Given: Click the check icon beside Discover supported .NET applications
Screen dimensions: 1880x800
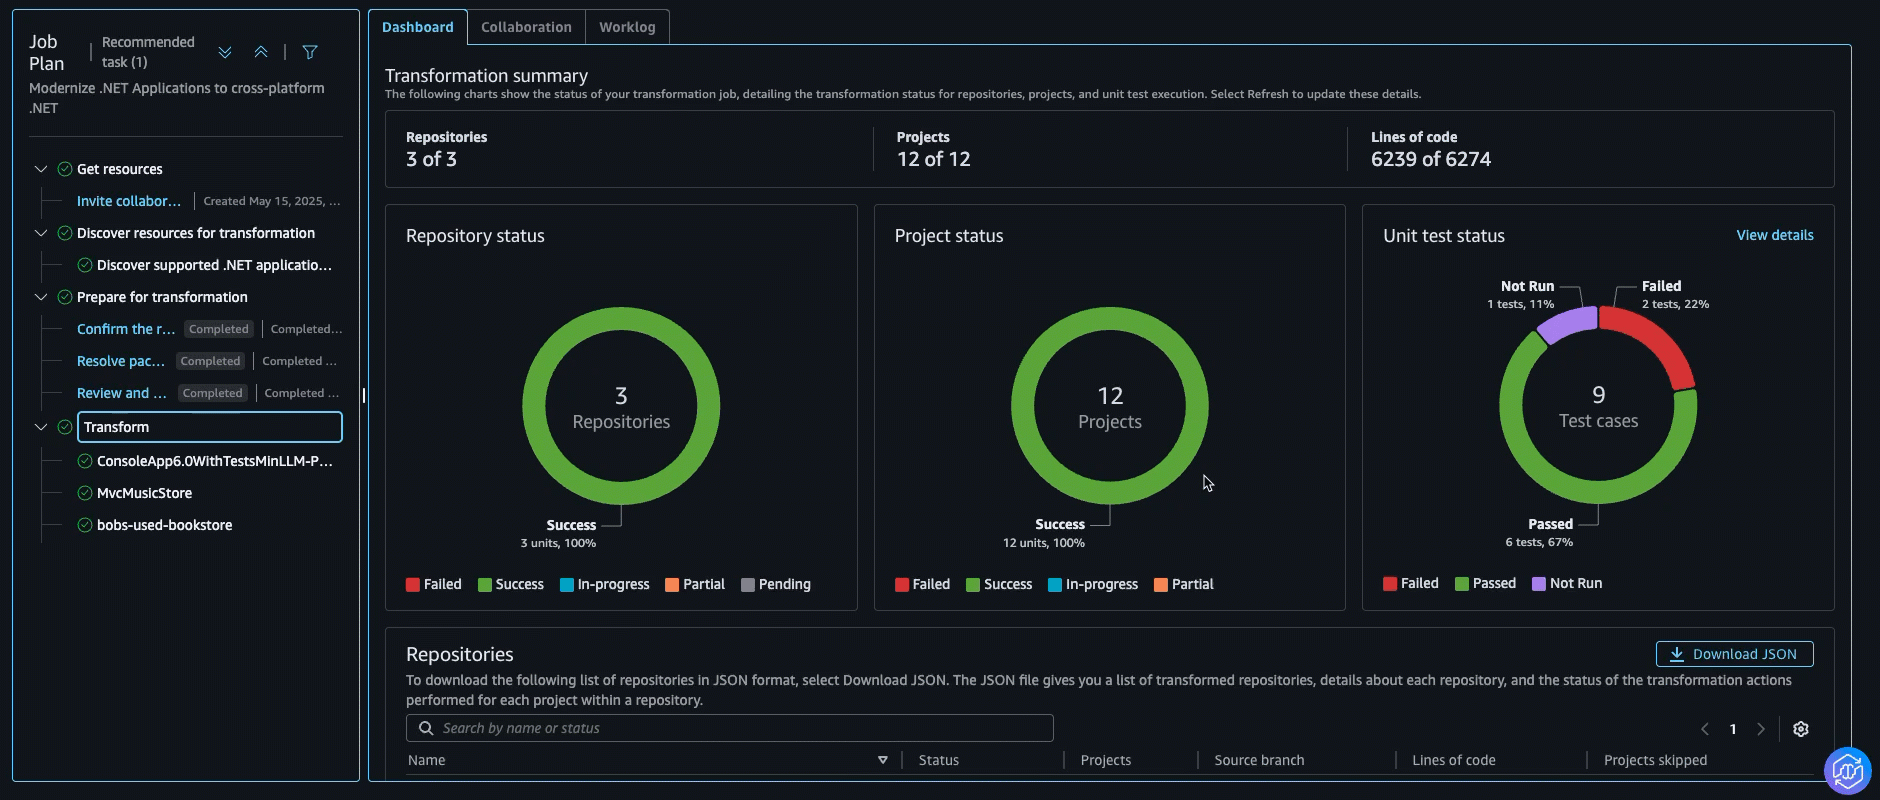Looking at the screenshot, I should (85, 265).
